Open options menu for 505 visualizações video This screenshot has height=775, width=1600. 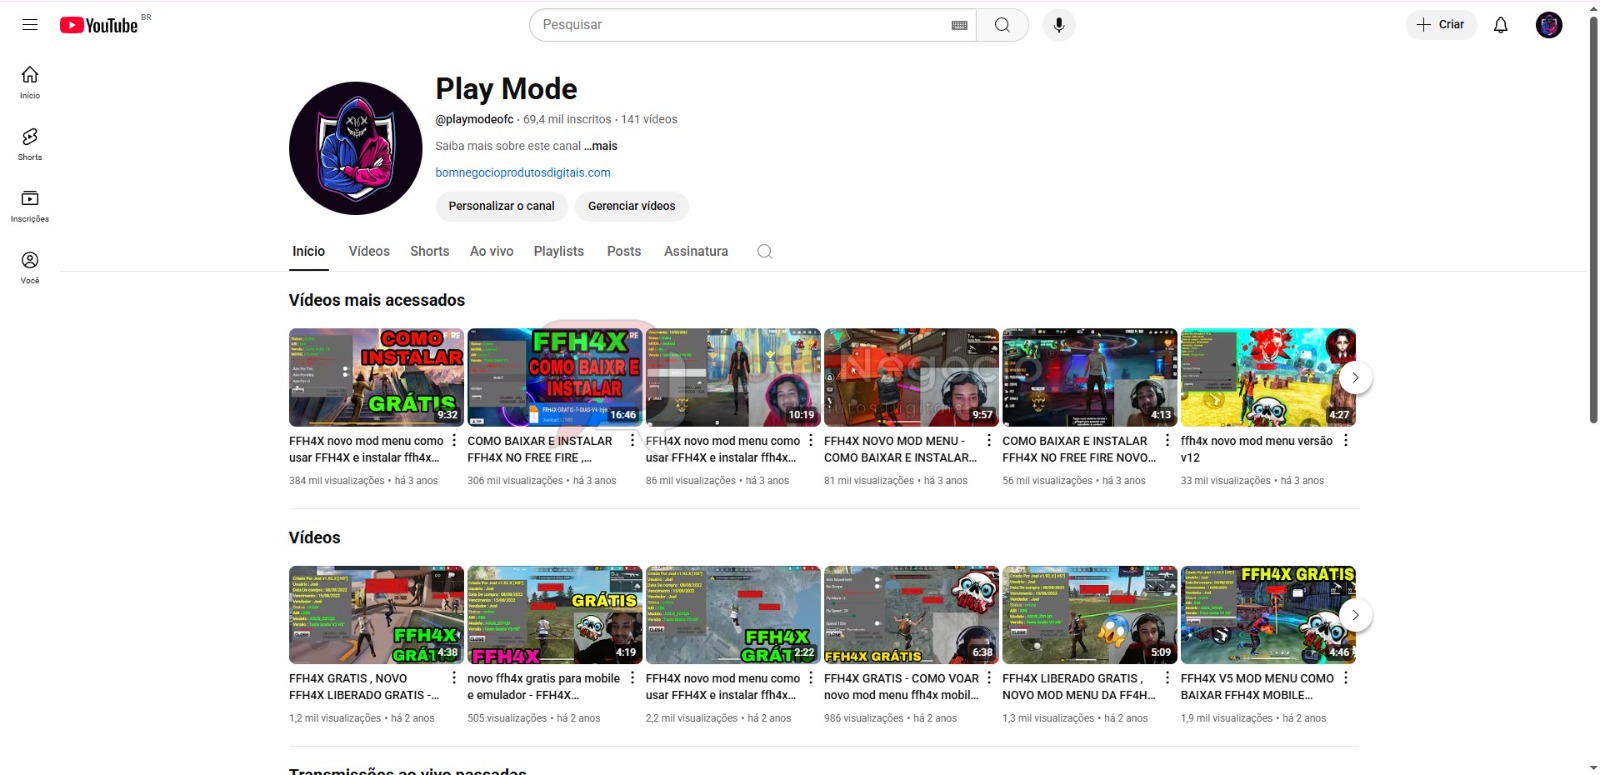pos(632,679)
